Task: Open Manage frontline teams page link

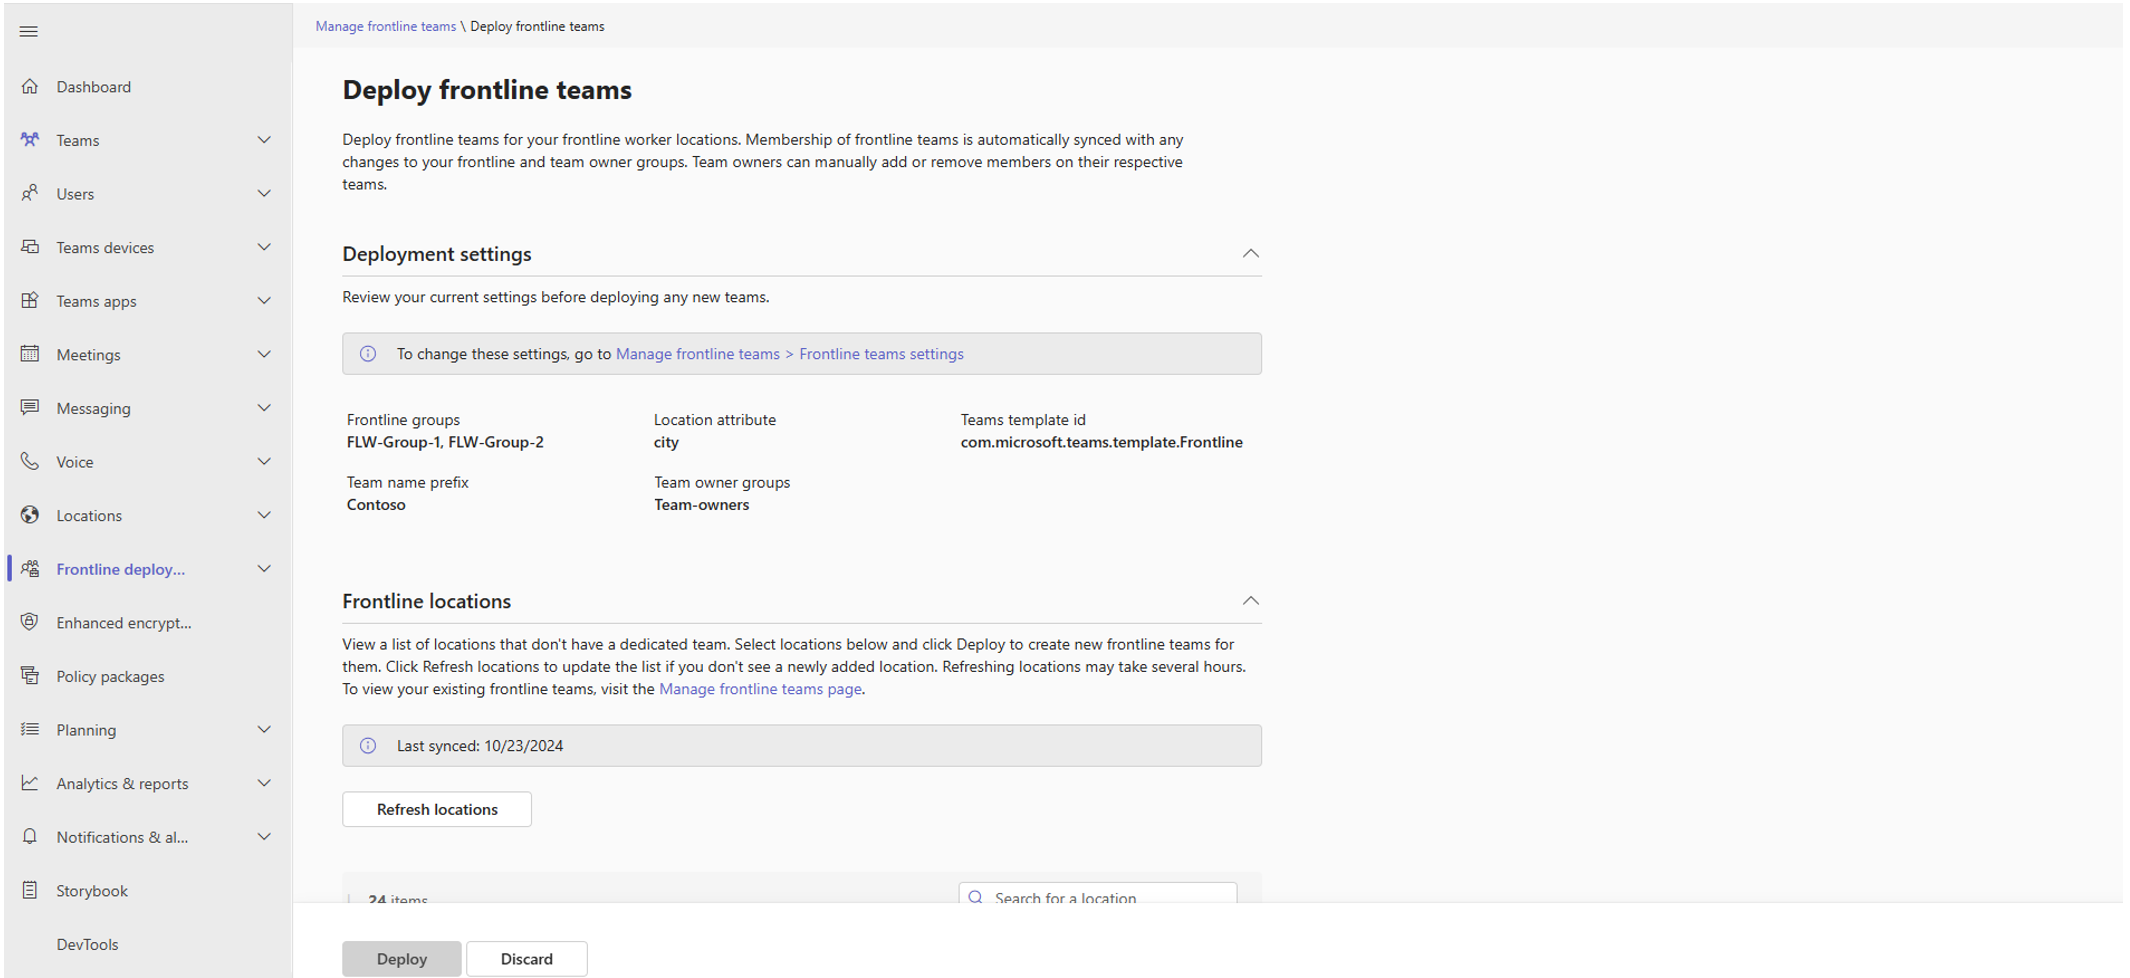Action: point(760,689)
